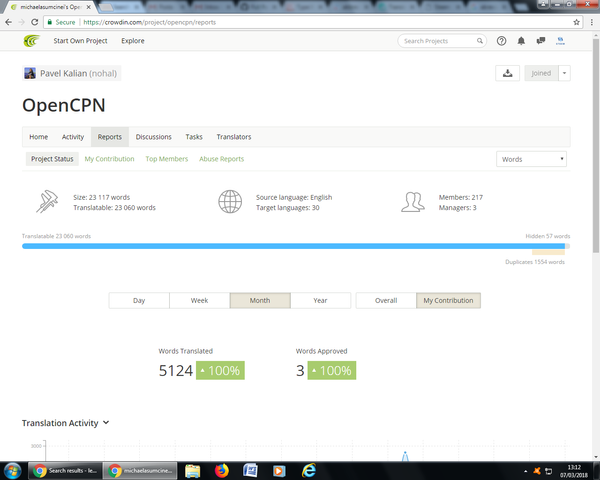Show hidden system tray icons

(525, 471)
